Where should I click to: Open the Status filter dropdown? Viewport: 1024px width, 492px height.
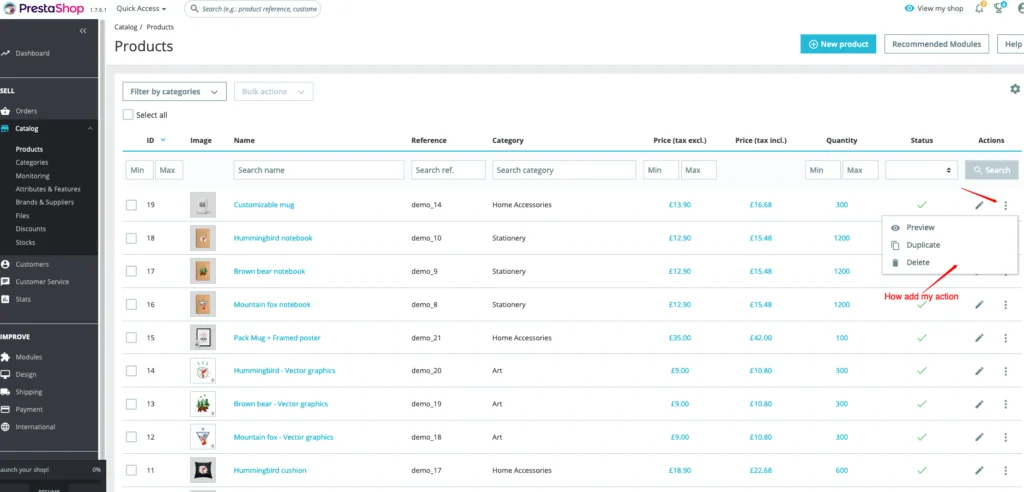(921, 170)
